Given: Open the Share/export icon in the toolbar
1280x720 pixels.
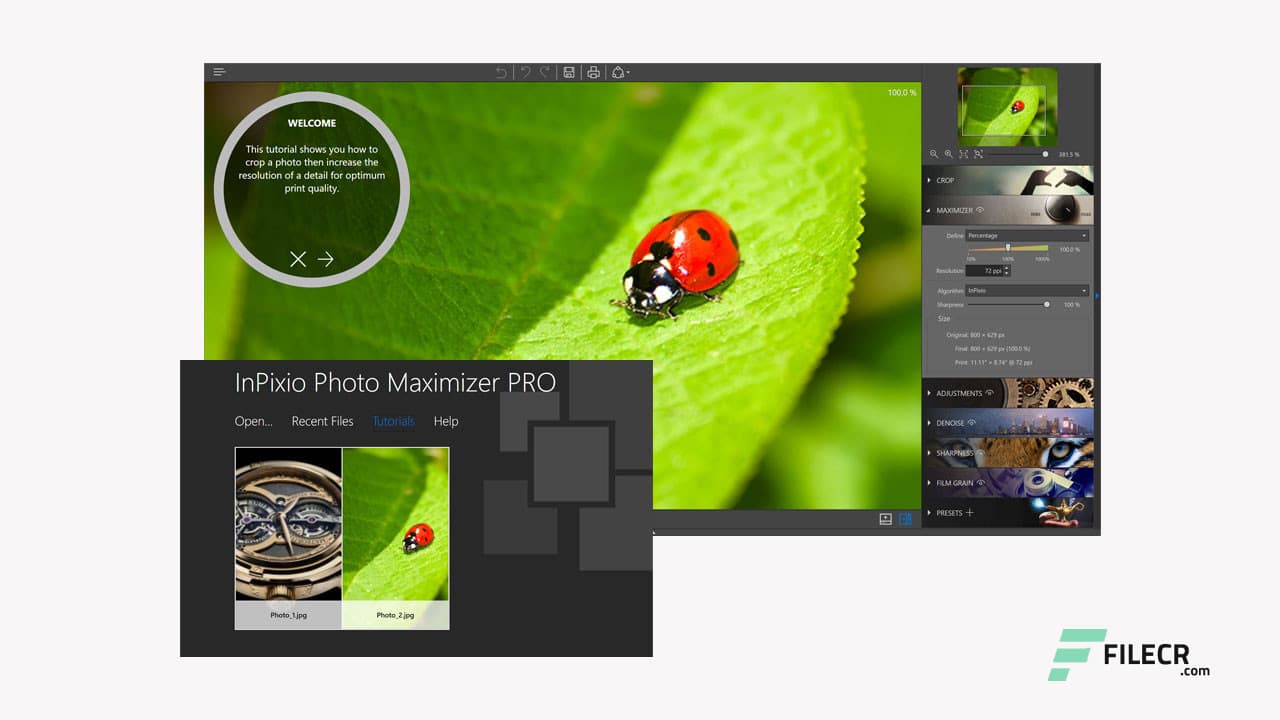Looking at the screenshot, I should click(x=618, y=72).
